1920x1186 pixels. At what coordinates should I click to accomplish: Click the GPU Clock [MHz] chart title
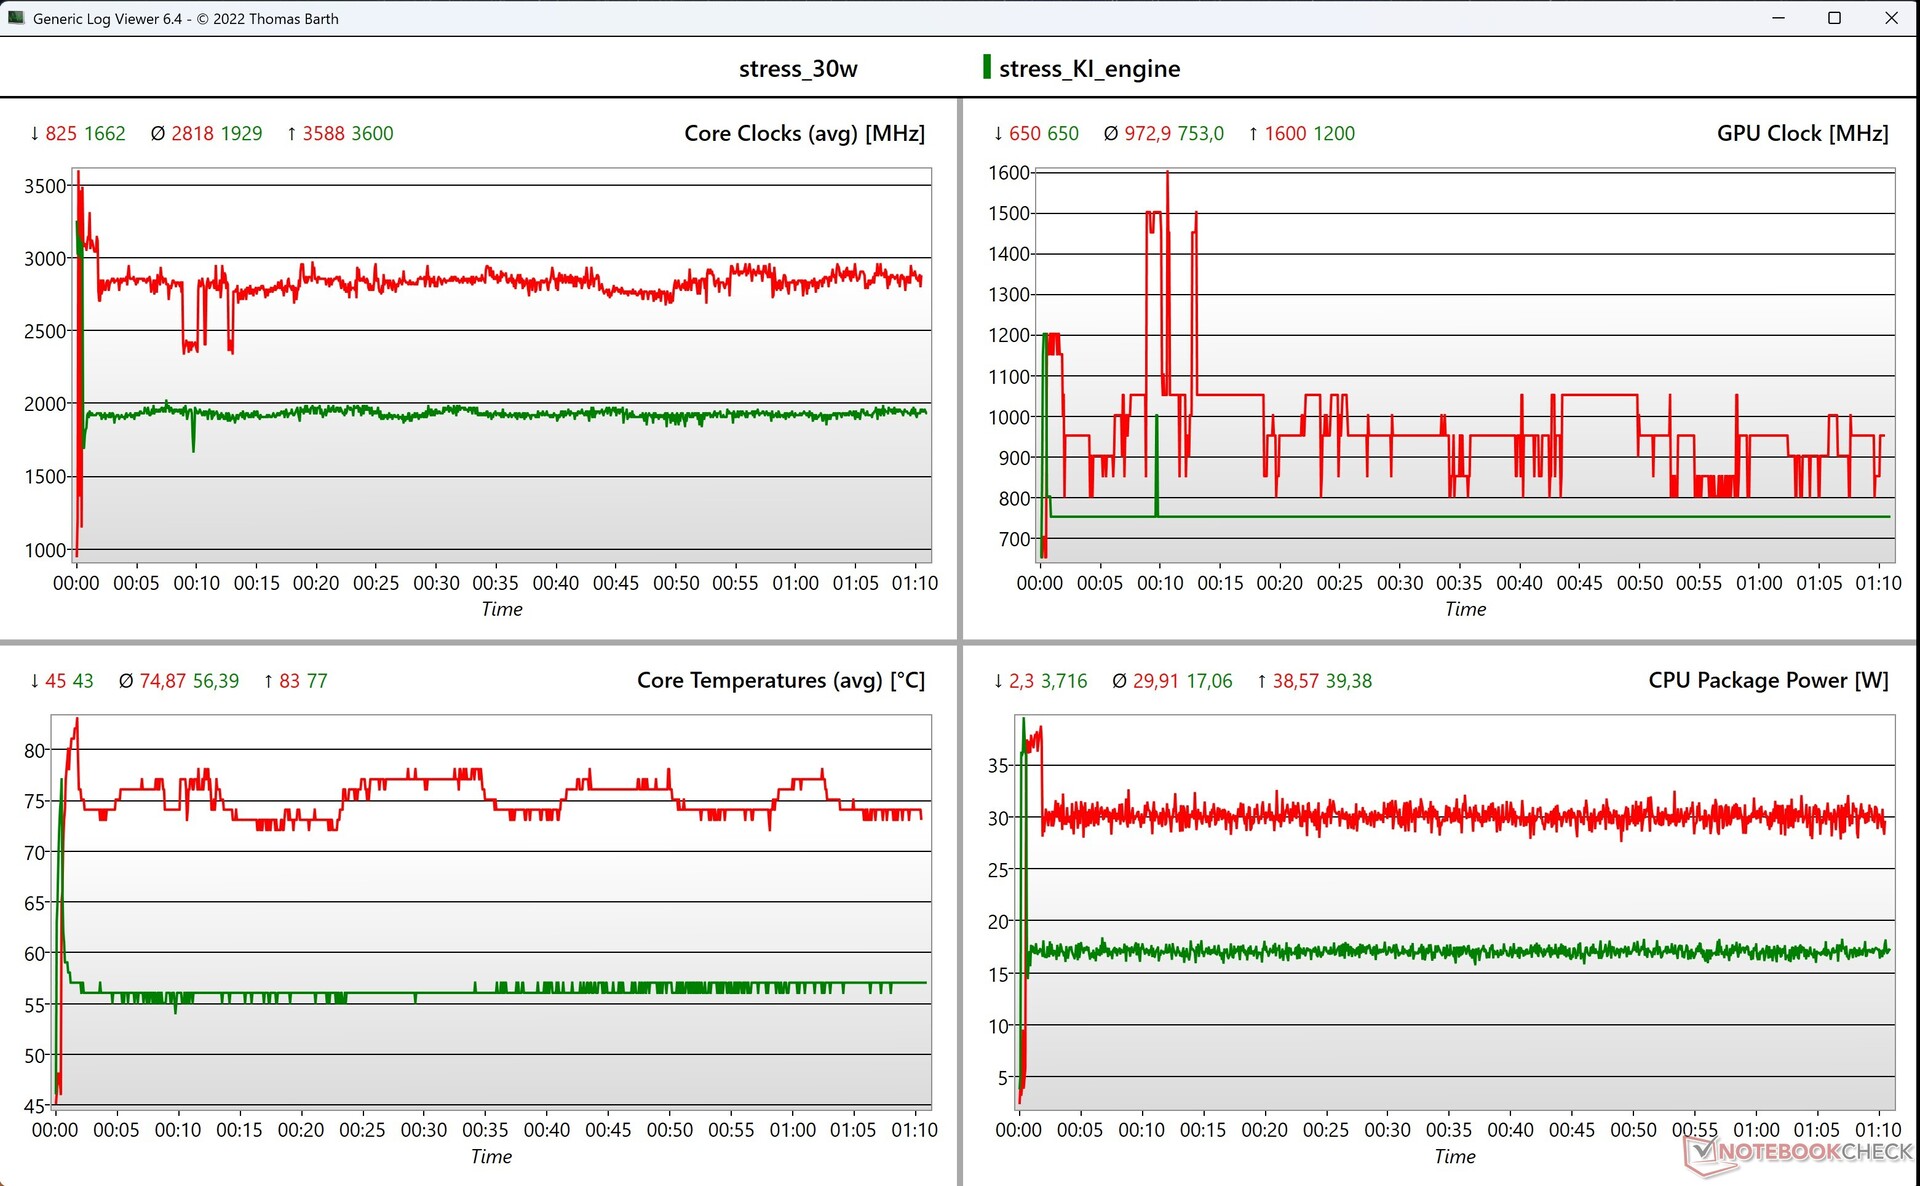[1802, 133]
